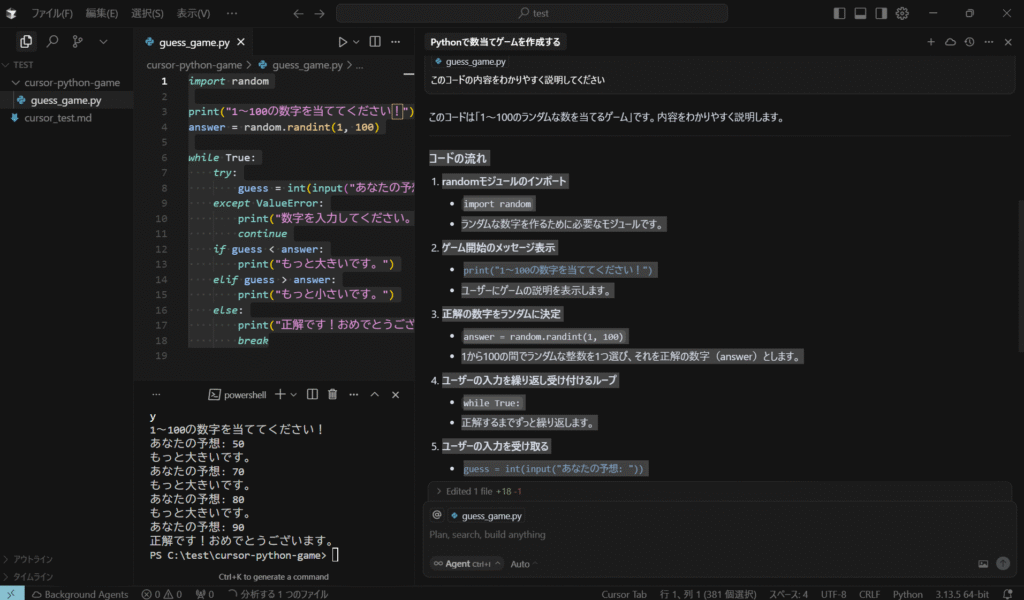Expand the アウトライン section
The image size is (1024, 600).
[x=67, y=559]
